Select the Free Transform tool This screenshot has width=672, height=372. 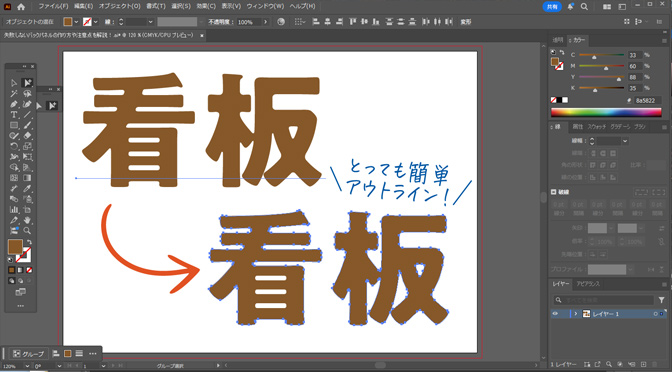click(x=27, y=157)
